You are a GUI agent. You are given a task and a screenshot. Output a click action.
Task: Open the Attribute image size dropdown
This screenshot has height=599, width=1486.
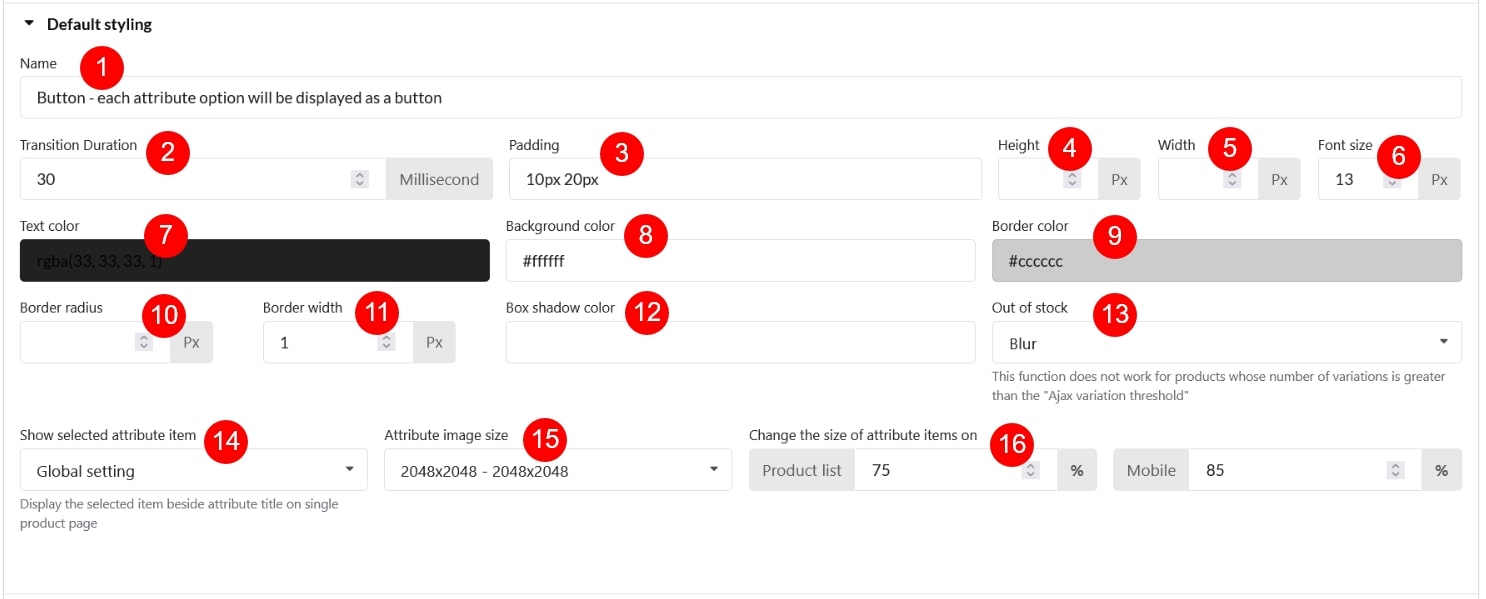(557, 470)
